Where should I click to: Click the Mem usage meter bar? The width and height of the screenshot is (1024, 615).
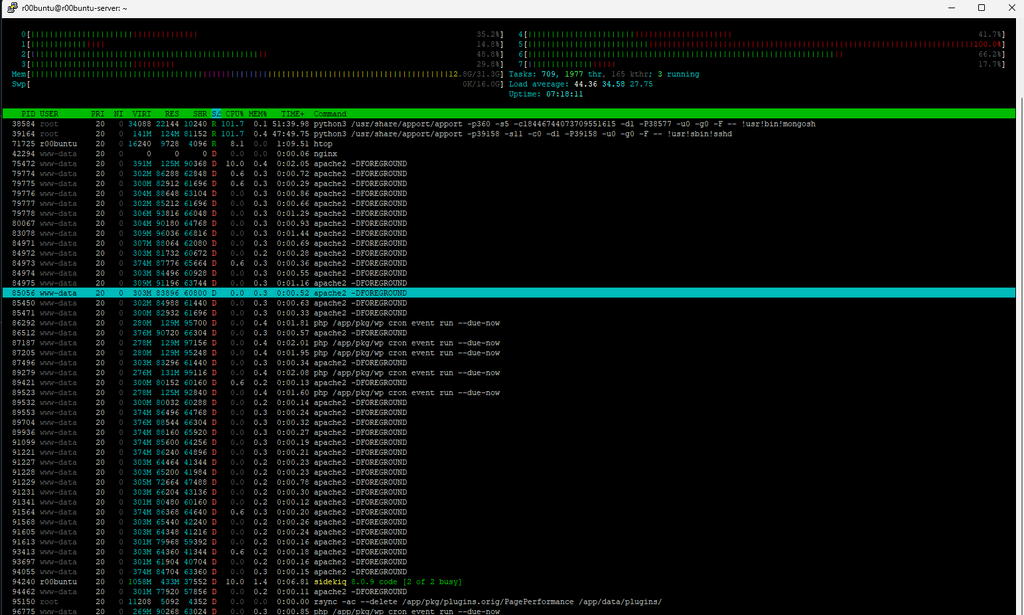pos(240,74)
